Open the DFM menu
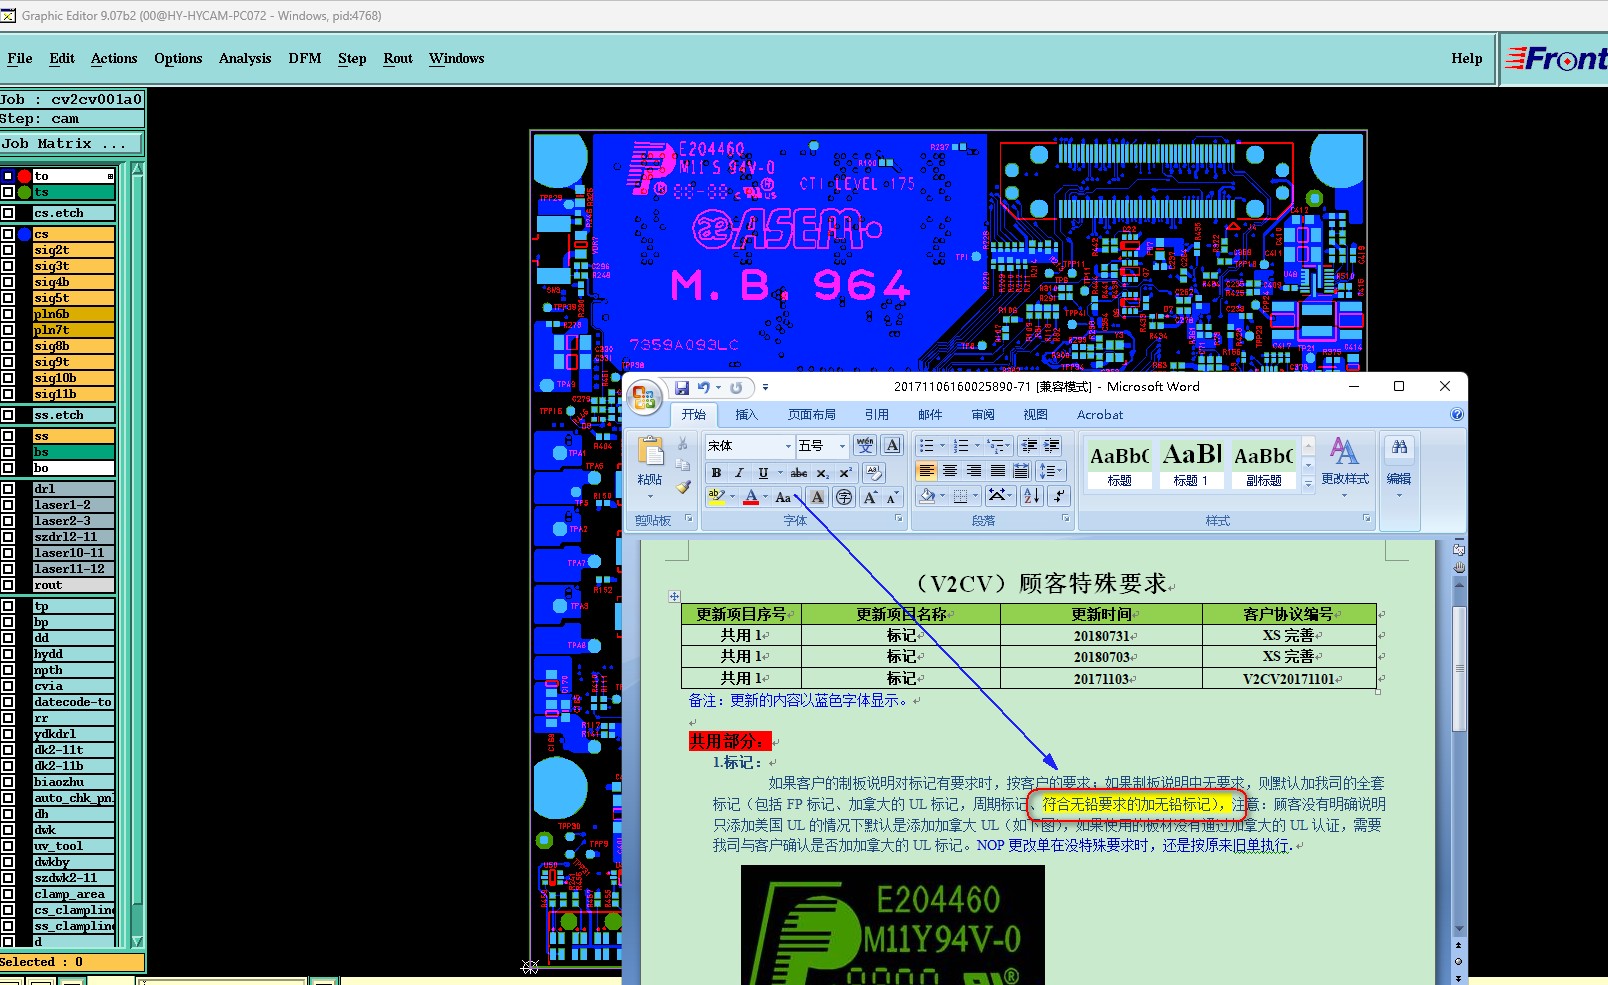The image size is (1608, 985). pyautogui.click(x=305, y=58)
